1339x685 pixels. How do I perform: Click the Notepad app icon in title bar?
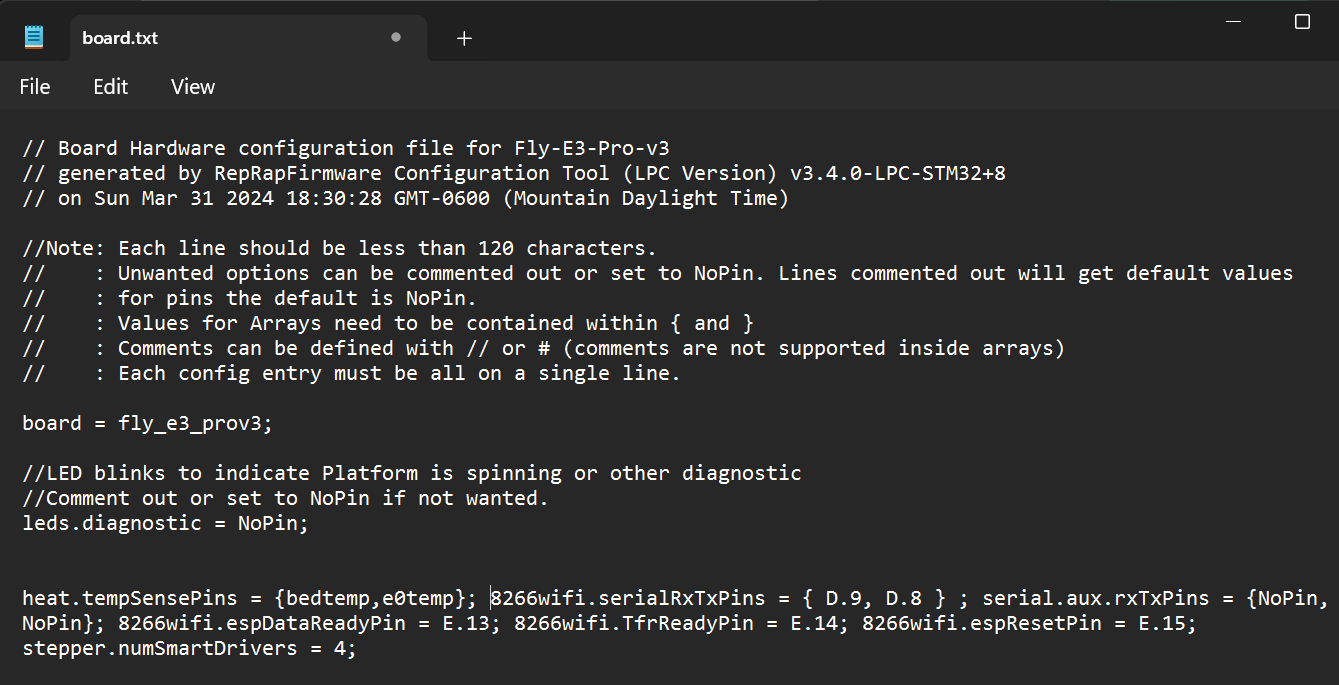pyautogui.click(x=34, y=38)
